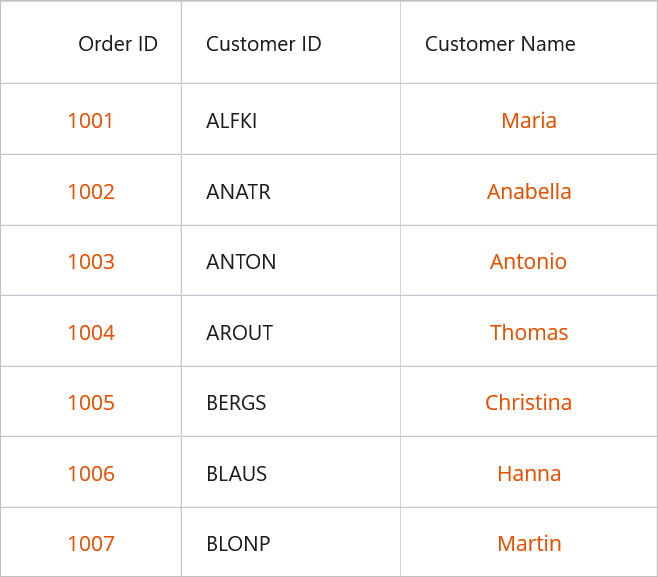
Task: Click the Customer Name column header
Action: pos(500,44)
